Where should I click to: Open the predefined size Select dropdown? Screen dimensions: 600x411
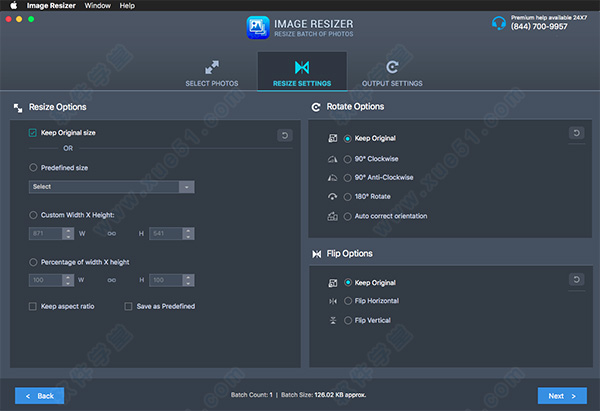tap(111, 187)
